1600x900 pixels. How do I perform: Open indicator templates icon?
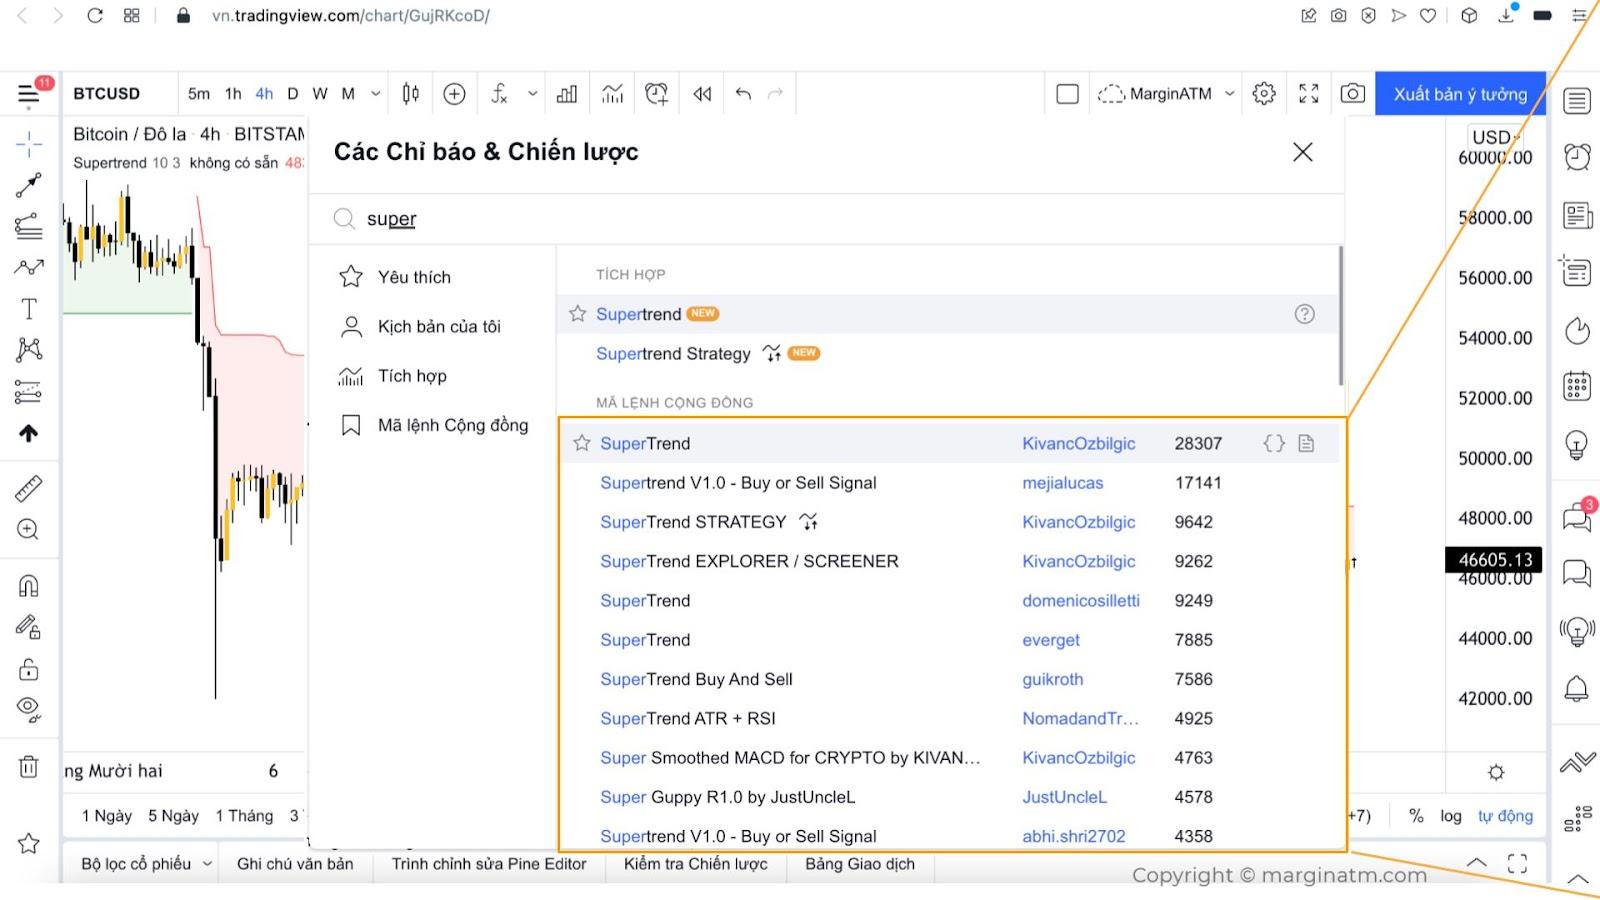click(612, 94)
